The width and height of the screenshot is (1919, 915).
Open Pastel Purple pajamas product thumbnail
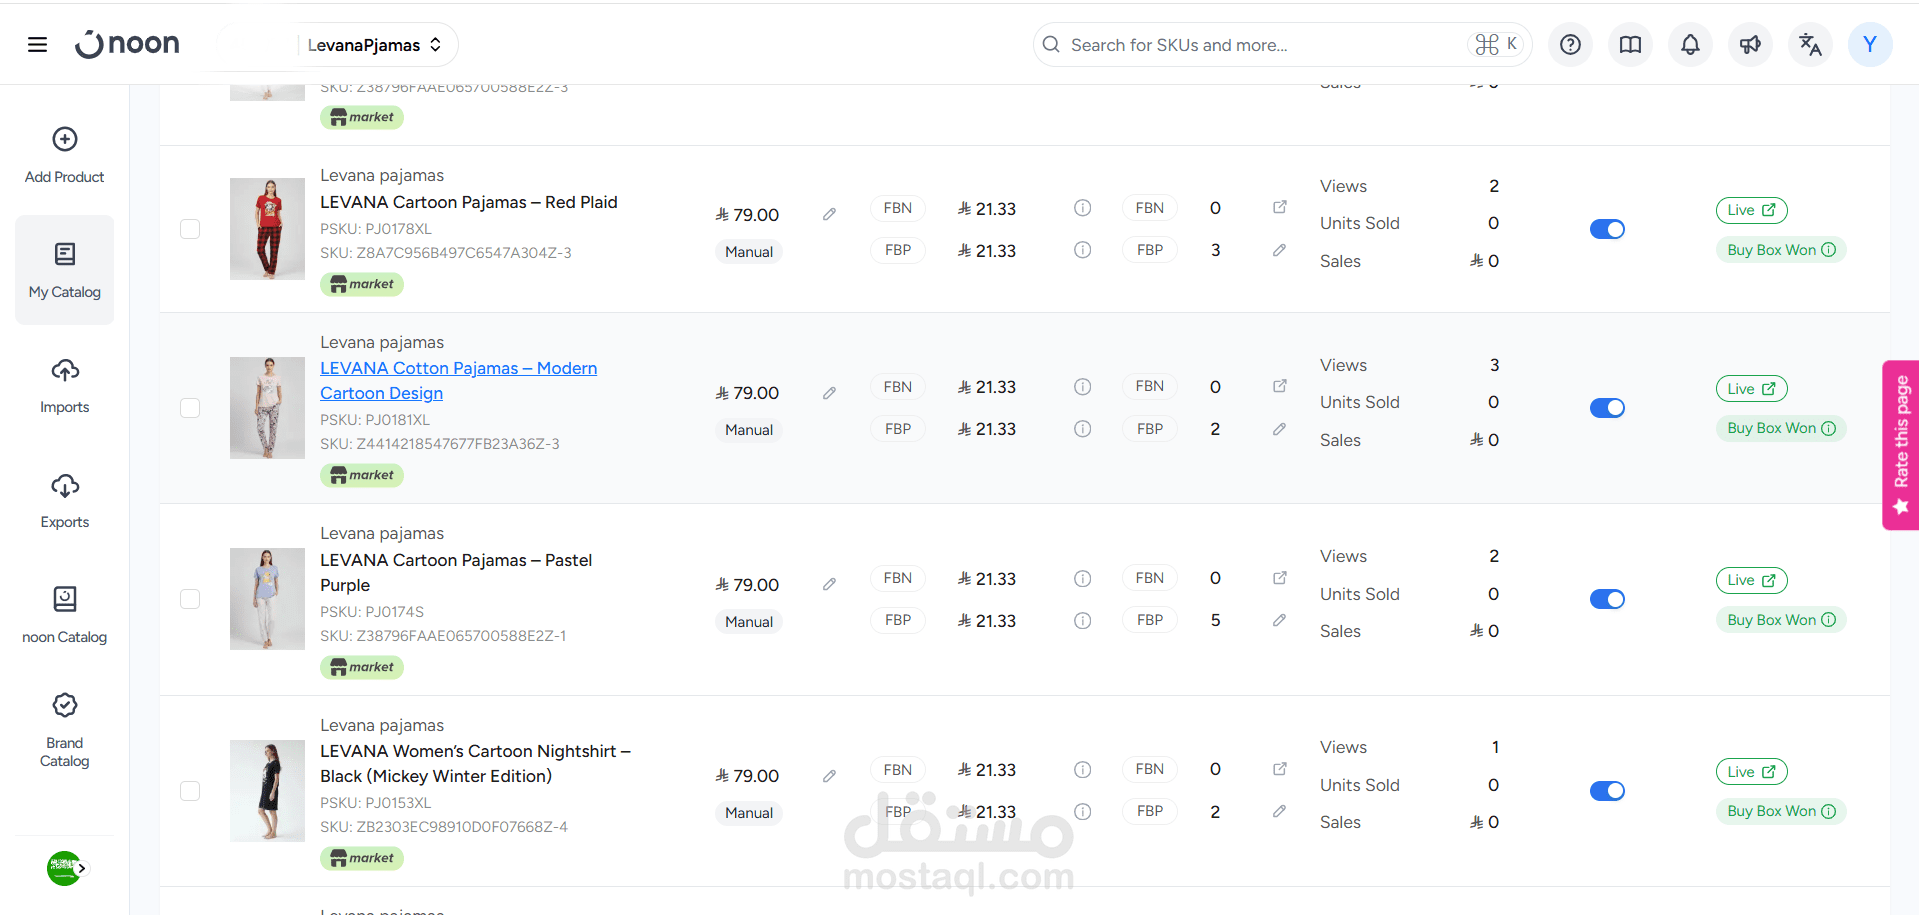267,599
